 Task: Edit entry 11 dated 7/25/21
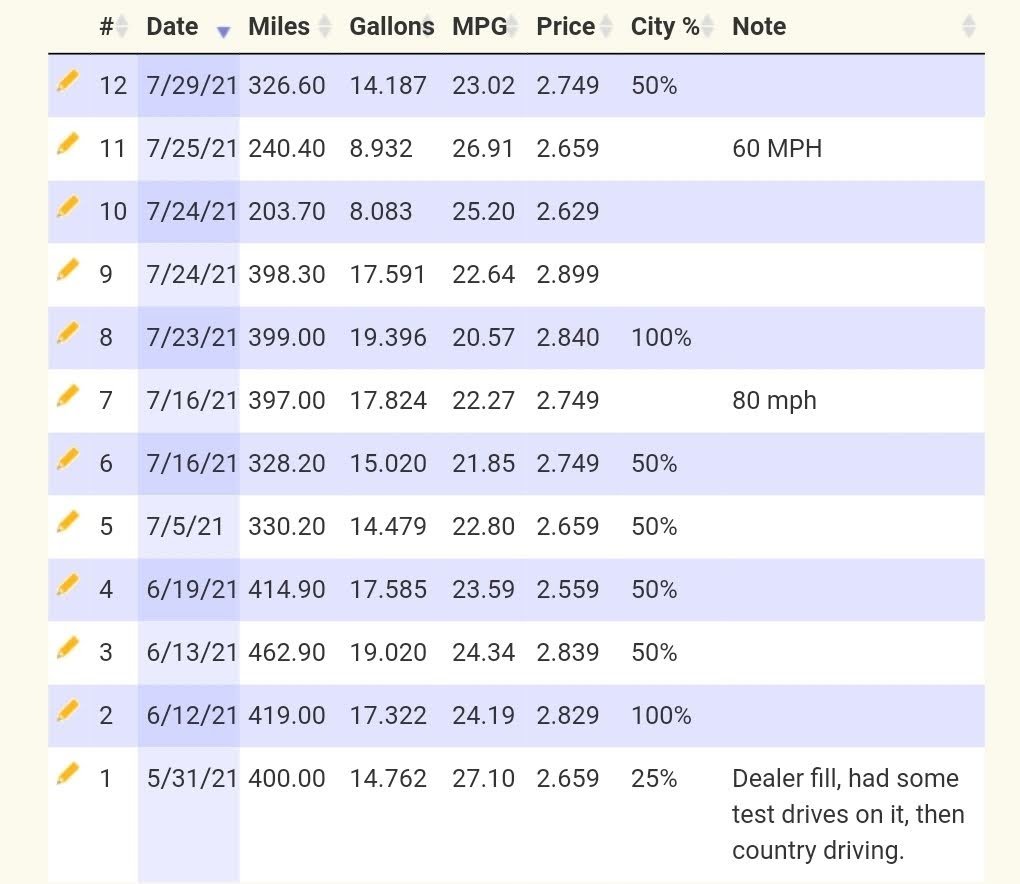[68, 144]
